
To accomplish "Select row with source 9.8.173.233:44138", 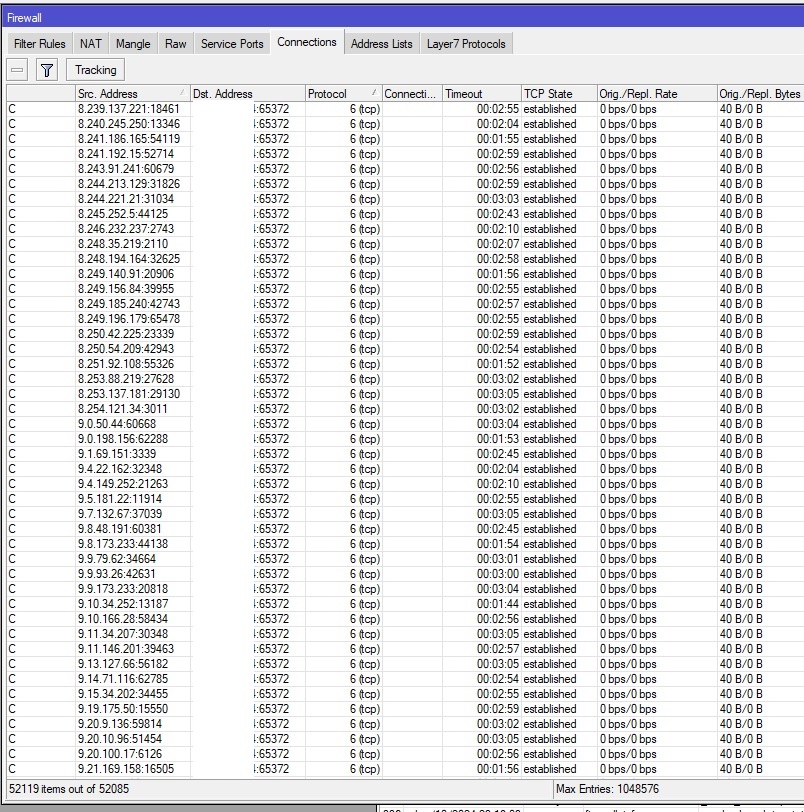I will point(405,544).
